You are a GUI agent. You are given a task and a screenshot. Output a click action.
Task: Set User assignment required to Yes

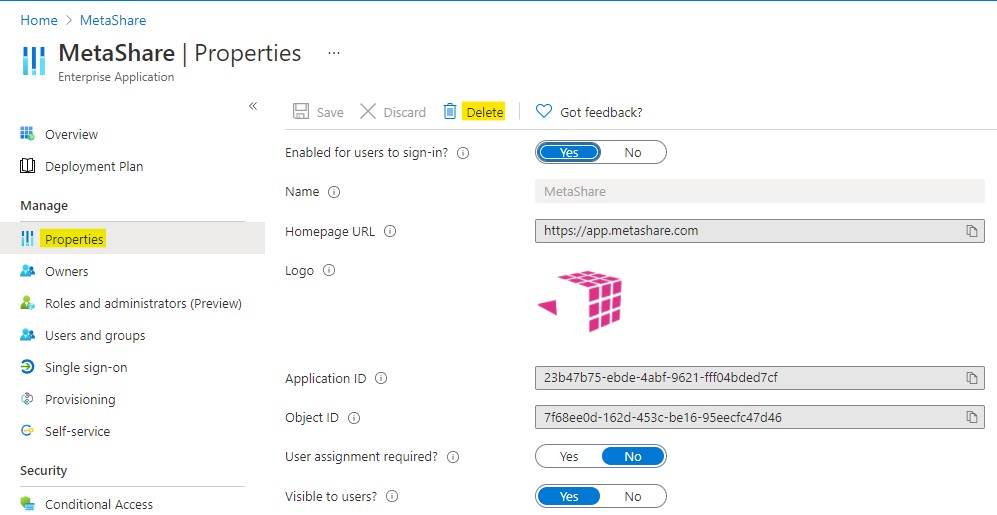point(569,457)
